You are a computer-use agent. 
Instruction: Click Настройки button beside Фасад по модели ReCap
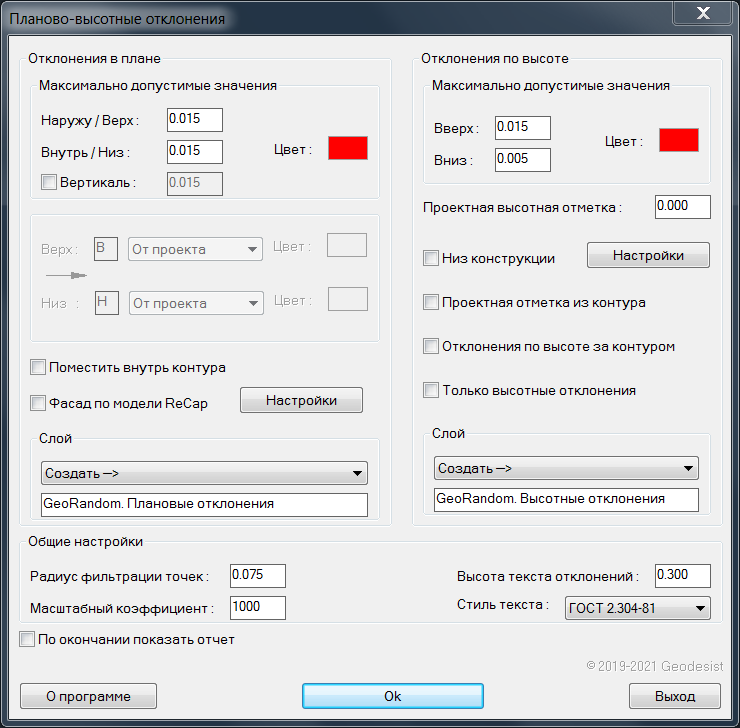coord(301,400)
